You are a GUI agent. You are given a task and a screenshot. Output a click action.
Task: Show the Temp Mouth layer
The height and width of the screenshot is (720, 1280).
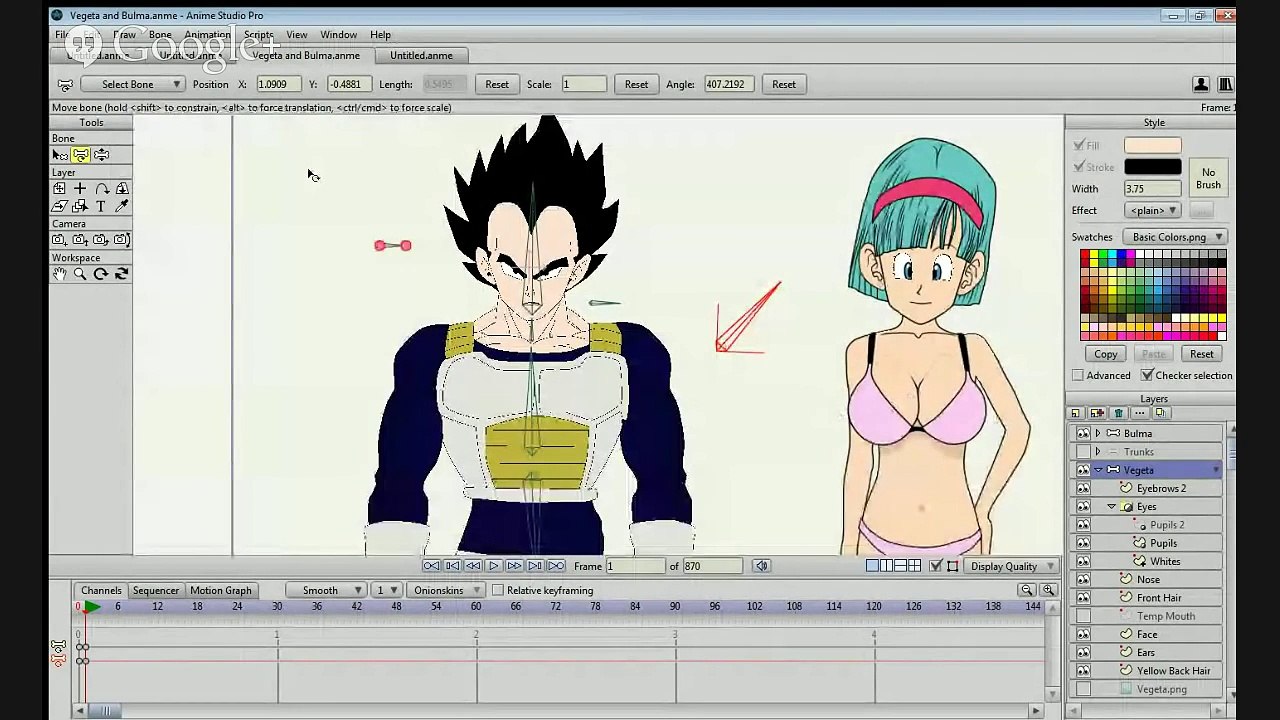[1083, 616]
